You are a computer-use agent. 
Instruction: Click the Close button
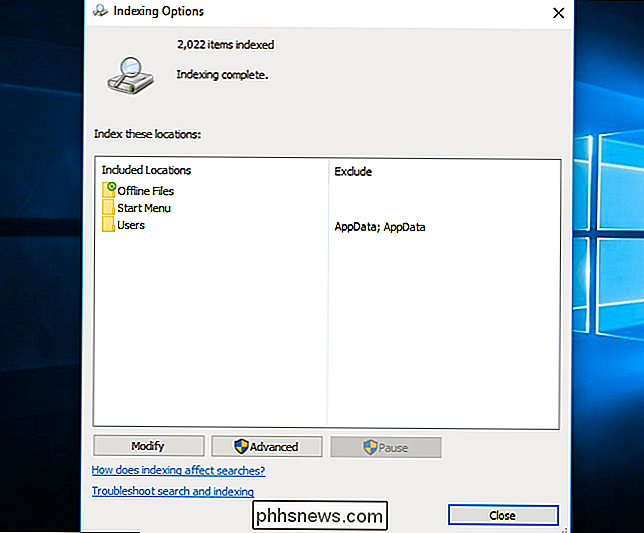pos(503,515)
